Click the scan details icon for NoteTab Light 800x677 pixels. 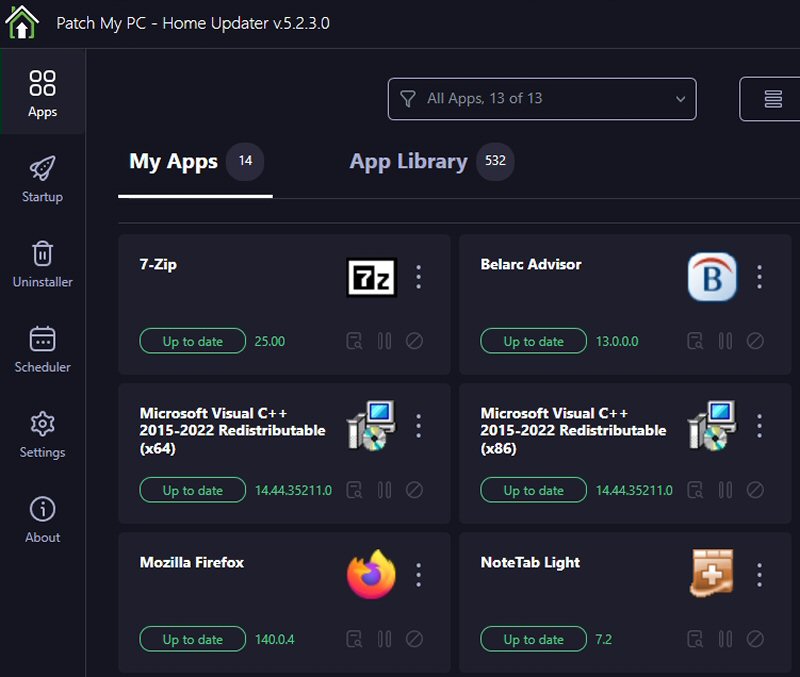point(695,639)
